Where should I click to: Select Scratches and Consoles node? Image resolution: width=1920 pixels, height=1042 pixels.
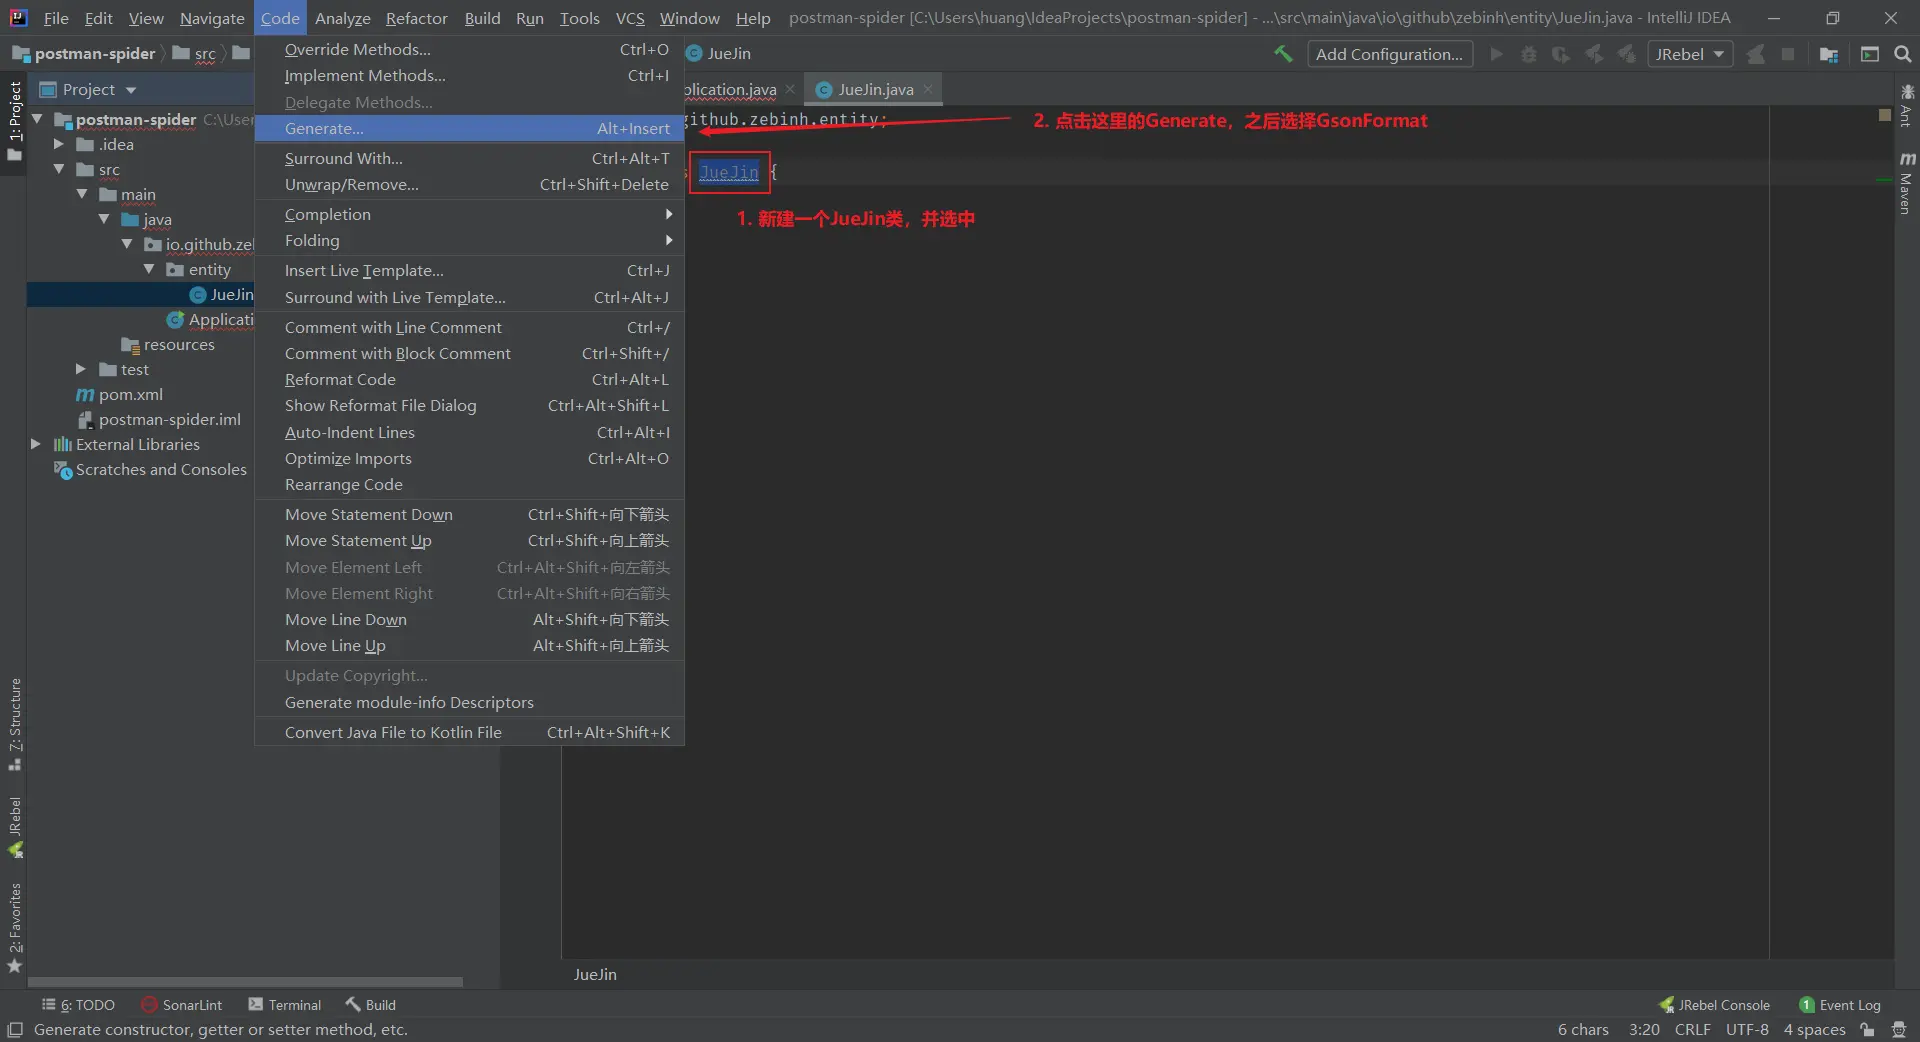point(160,469)
